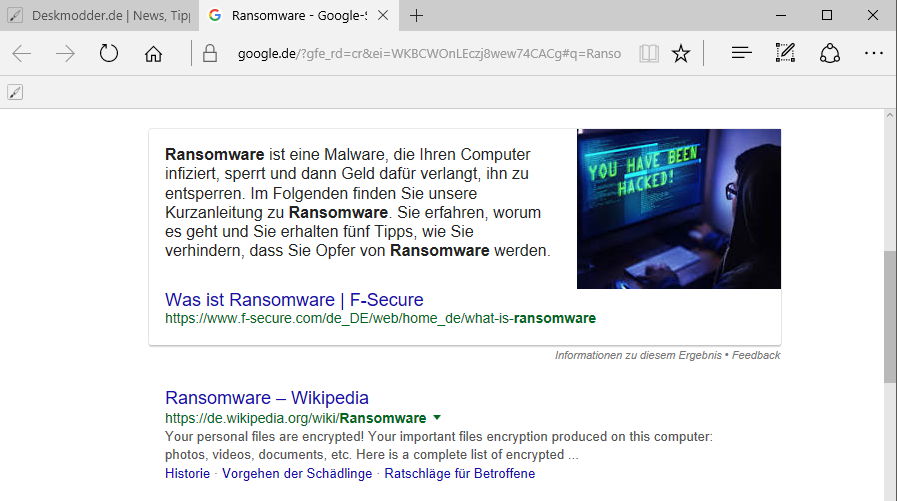Screen dimensions: 897x501
Task: Reload the page with the refresh icon
Action: [109, 53]
